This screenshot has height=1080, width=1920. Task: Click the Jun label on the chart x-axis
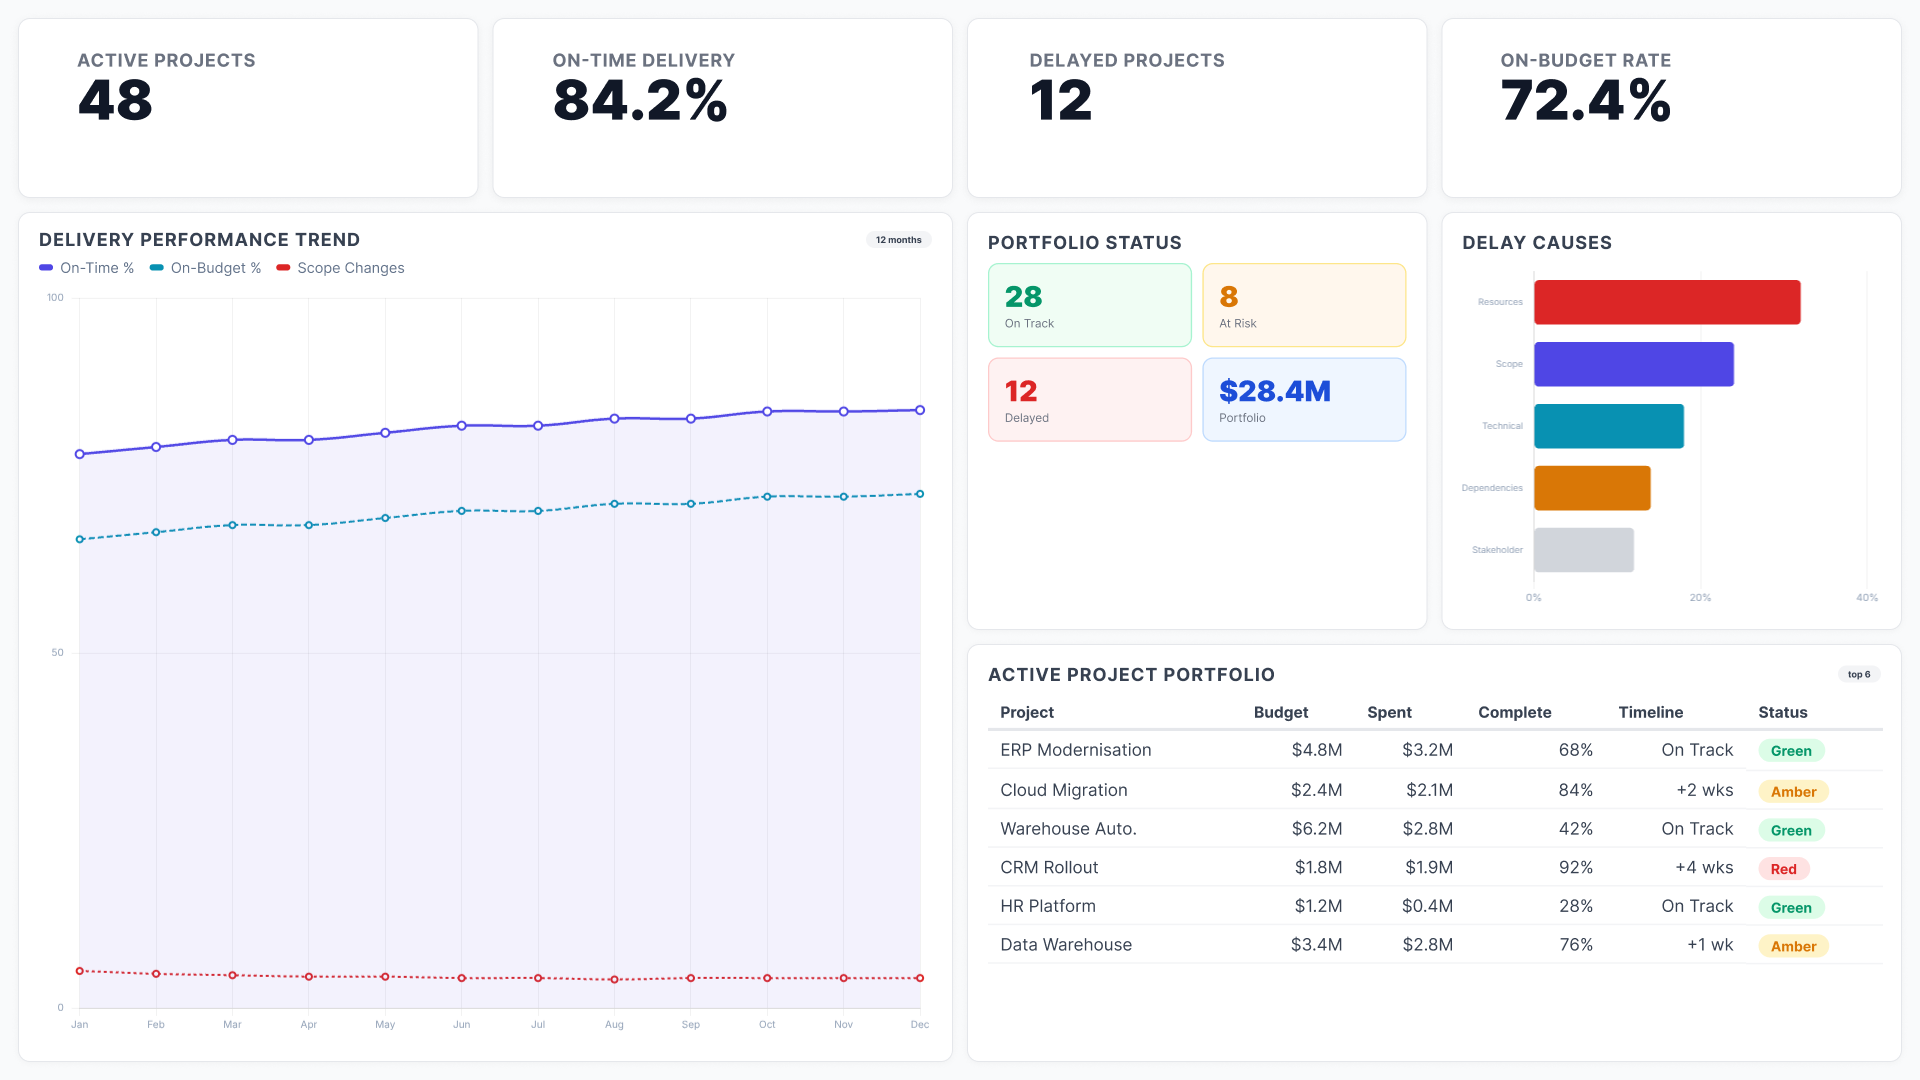[x=461, y=1024]
